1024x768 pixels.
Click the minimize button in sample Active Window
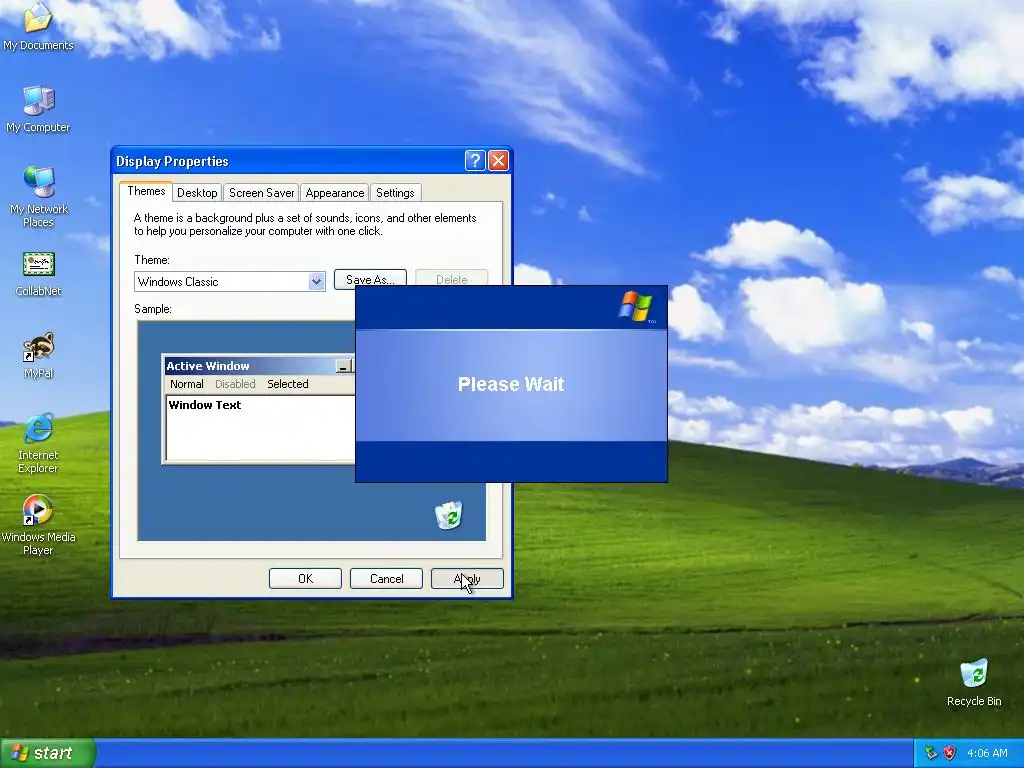(344, 366)
